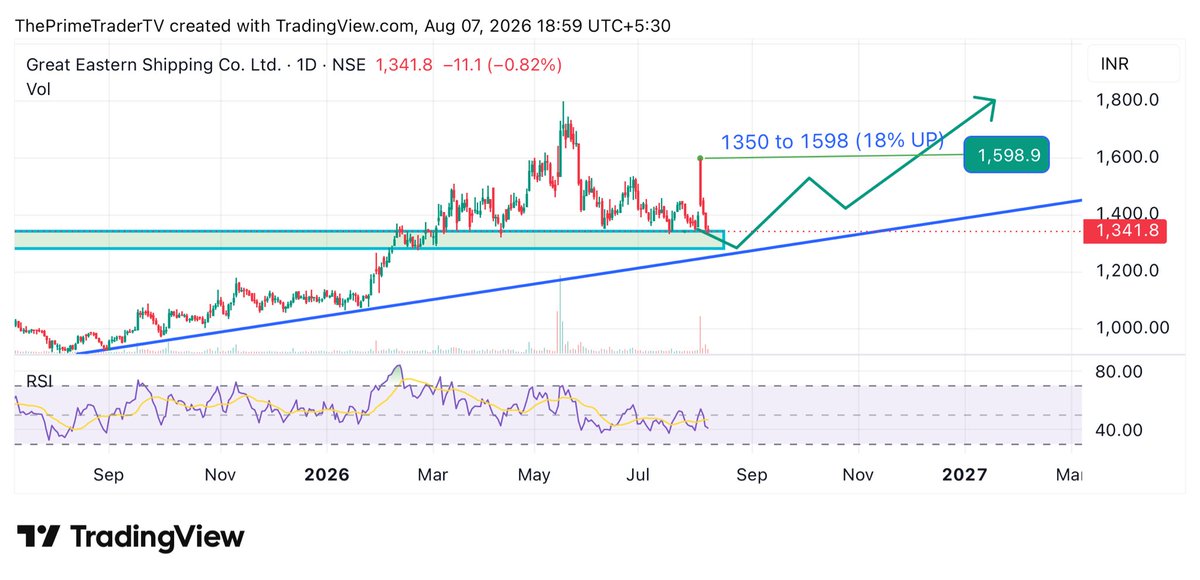
Task: Click the 1,600.0 price axis label
Action: coord(1126,157)
